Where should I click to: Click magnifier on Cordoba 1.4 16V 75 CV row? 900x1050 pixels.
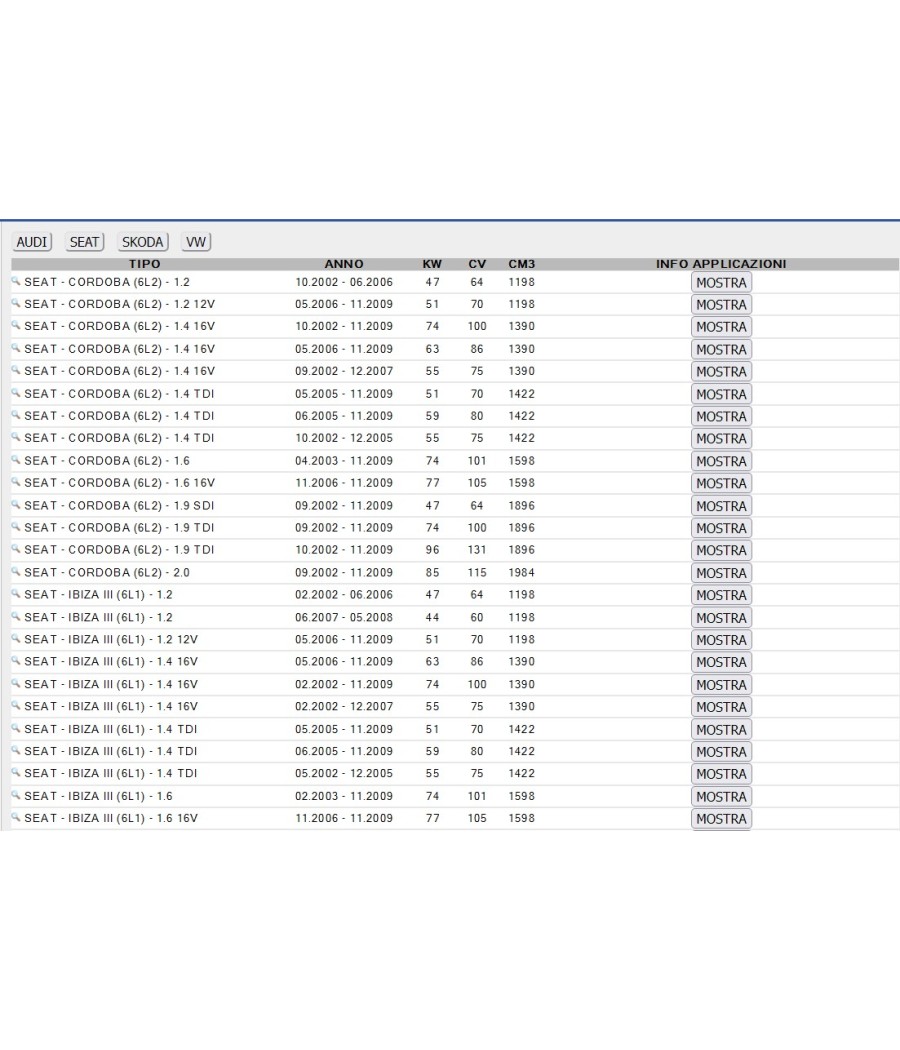point(16,370)
